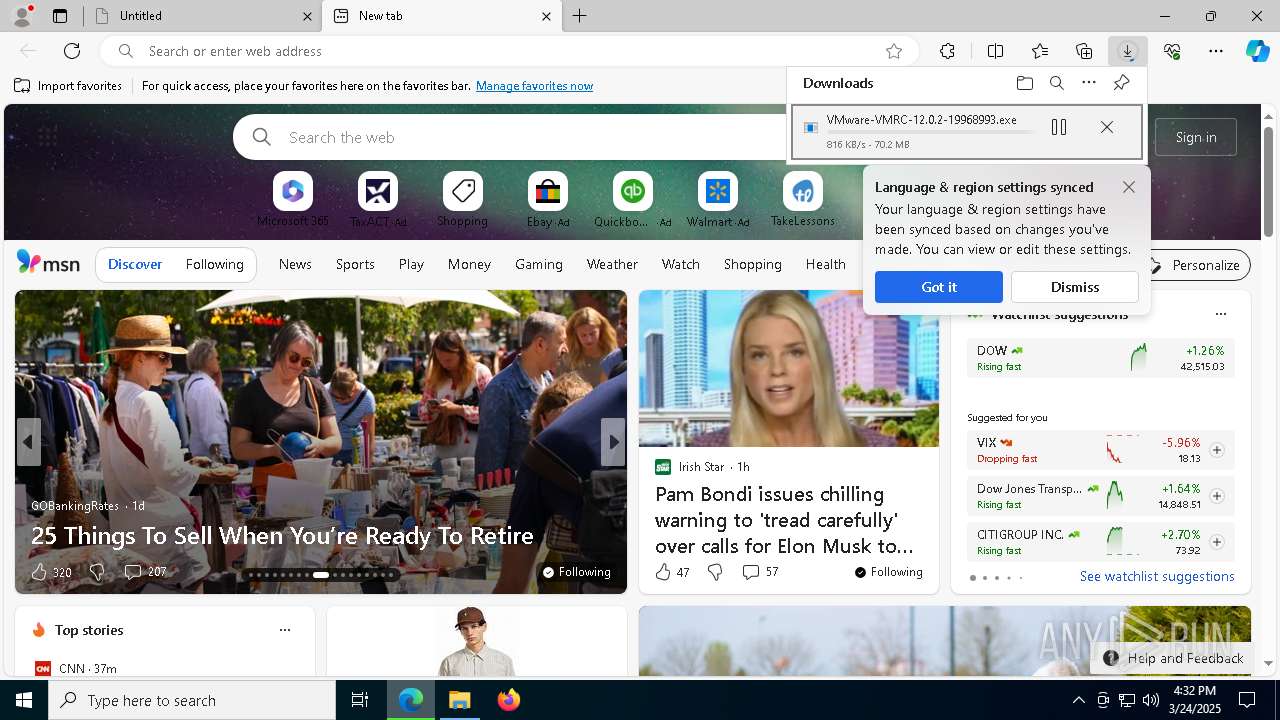
Task: Switch to the Untitled browser tab
Action: pos(200,16)
